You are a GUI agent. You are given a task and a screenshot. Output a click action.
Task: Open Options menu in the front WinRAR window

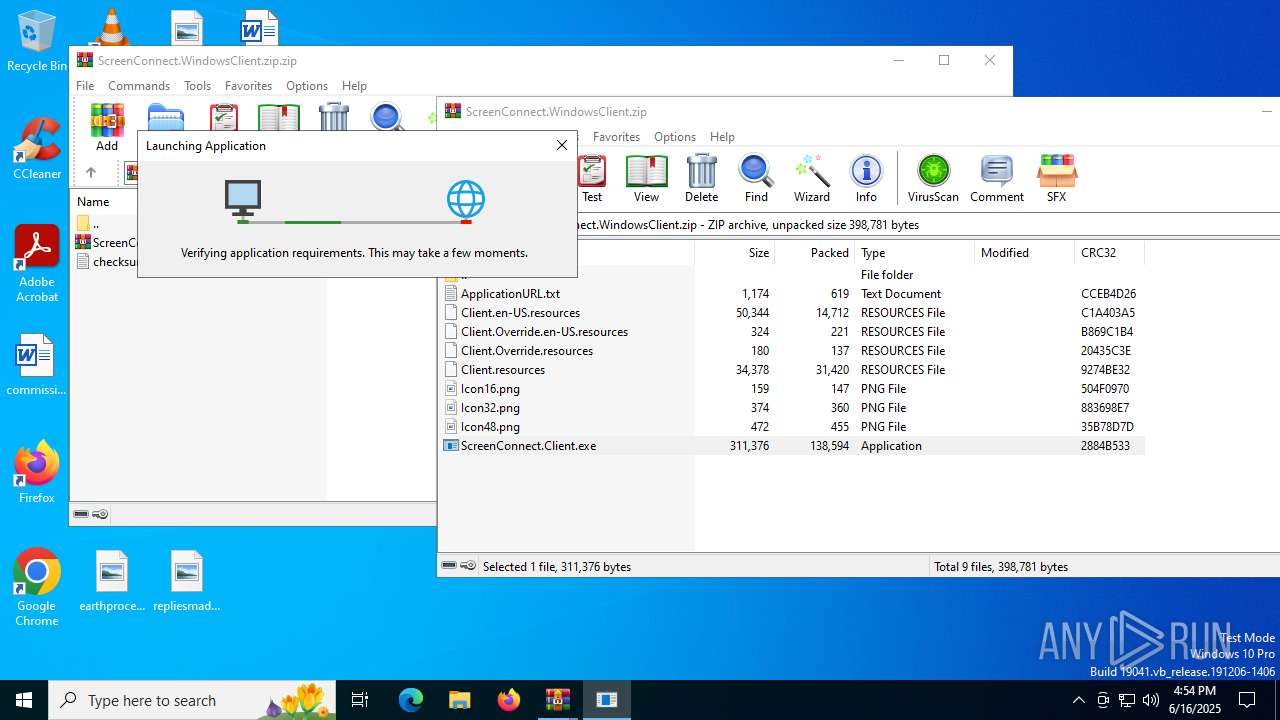point(675,136)
